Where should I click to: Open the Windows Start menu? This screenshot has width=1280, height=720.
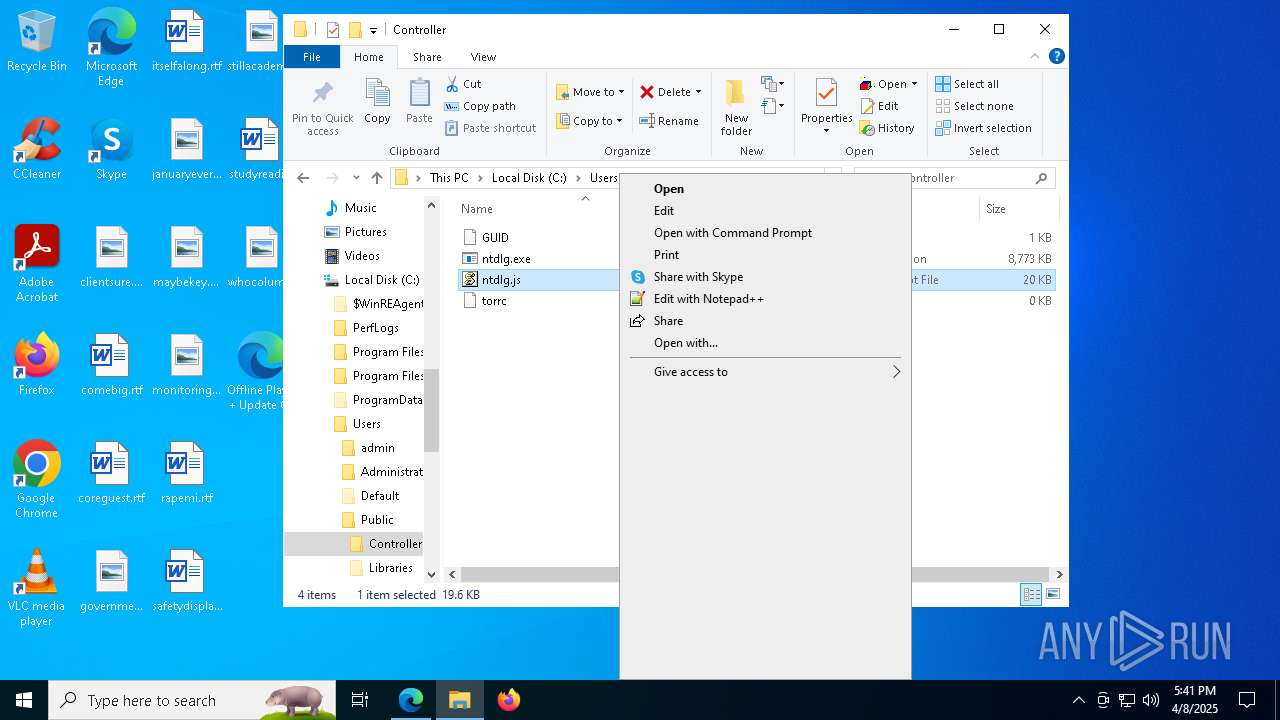point(24,700)
